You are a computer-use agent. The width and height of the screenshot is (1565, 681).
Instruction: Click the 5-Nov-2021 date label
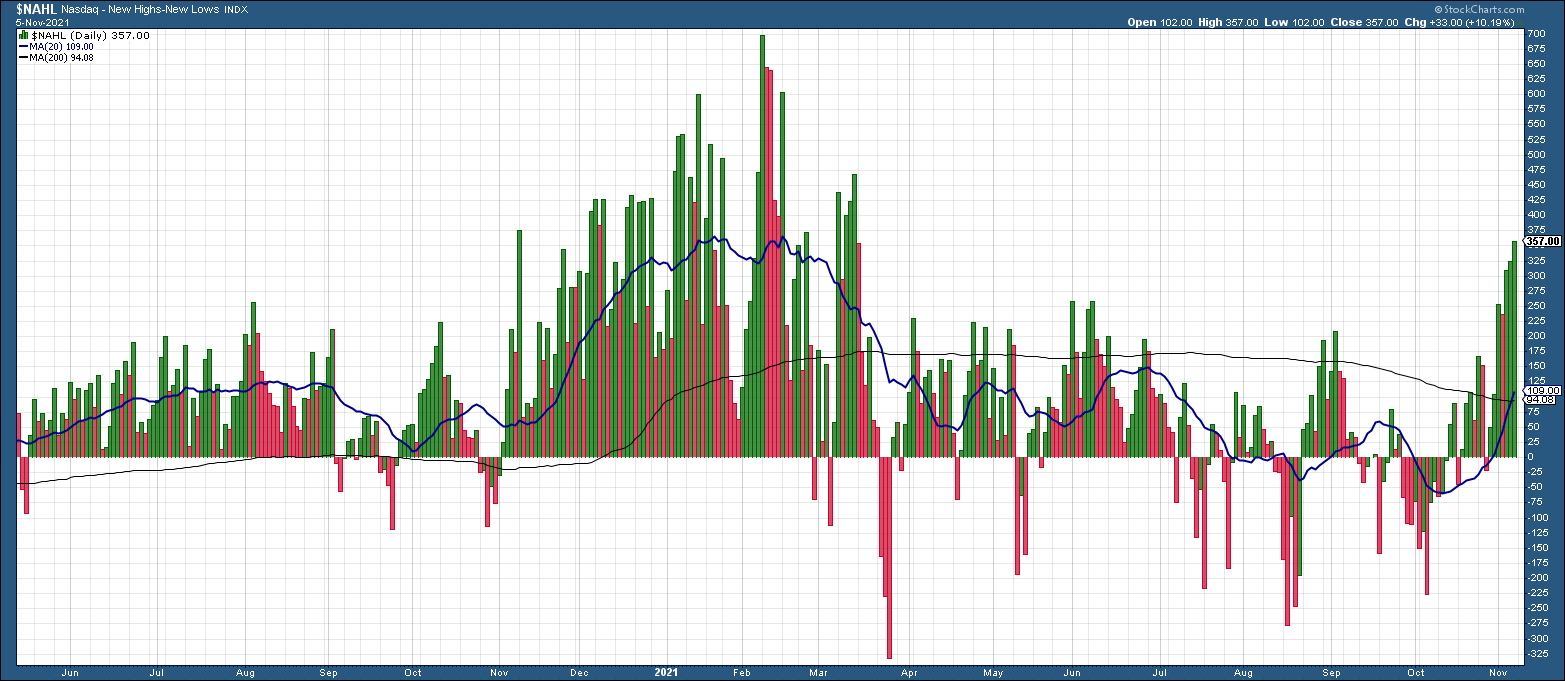click(x=40, y=22)
